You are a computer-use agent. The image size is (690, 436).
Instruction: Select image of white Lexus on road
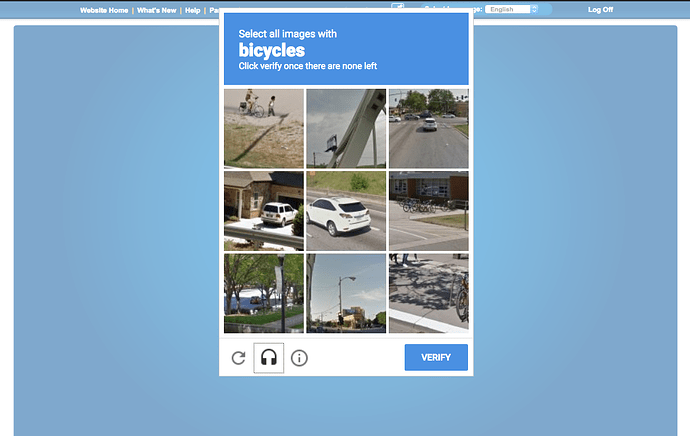coord(346,211)
